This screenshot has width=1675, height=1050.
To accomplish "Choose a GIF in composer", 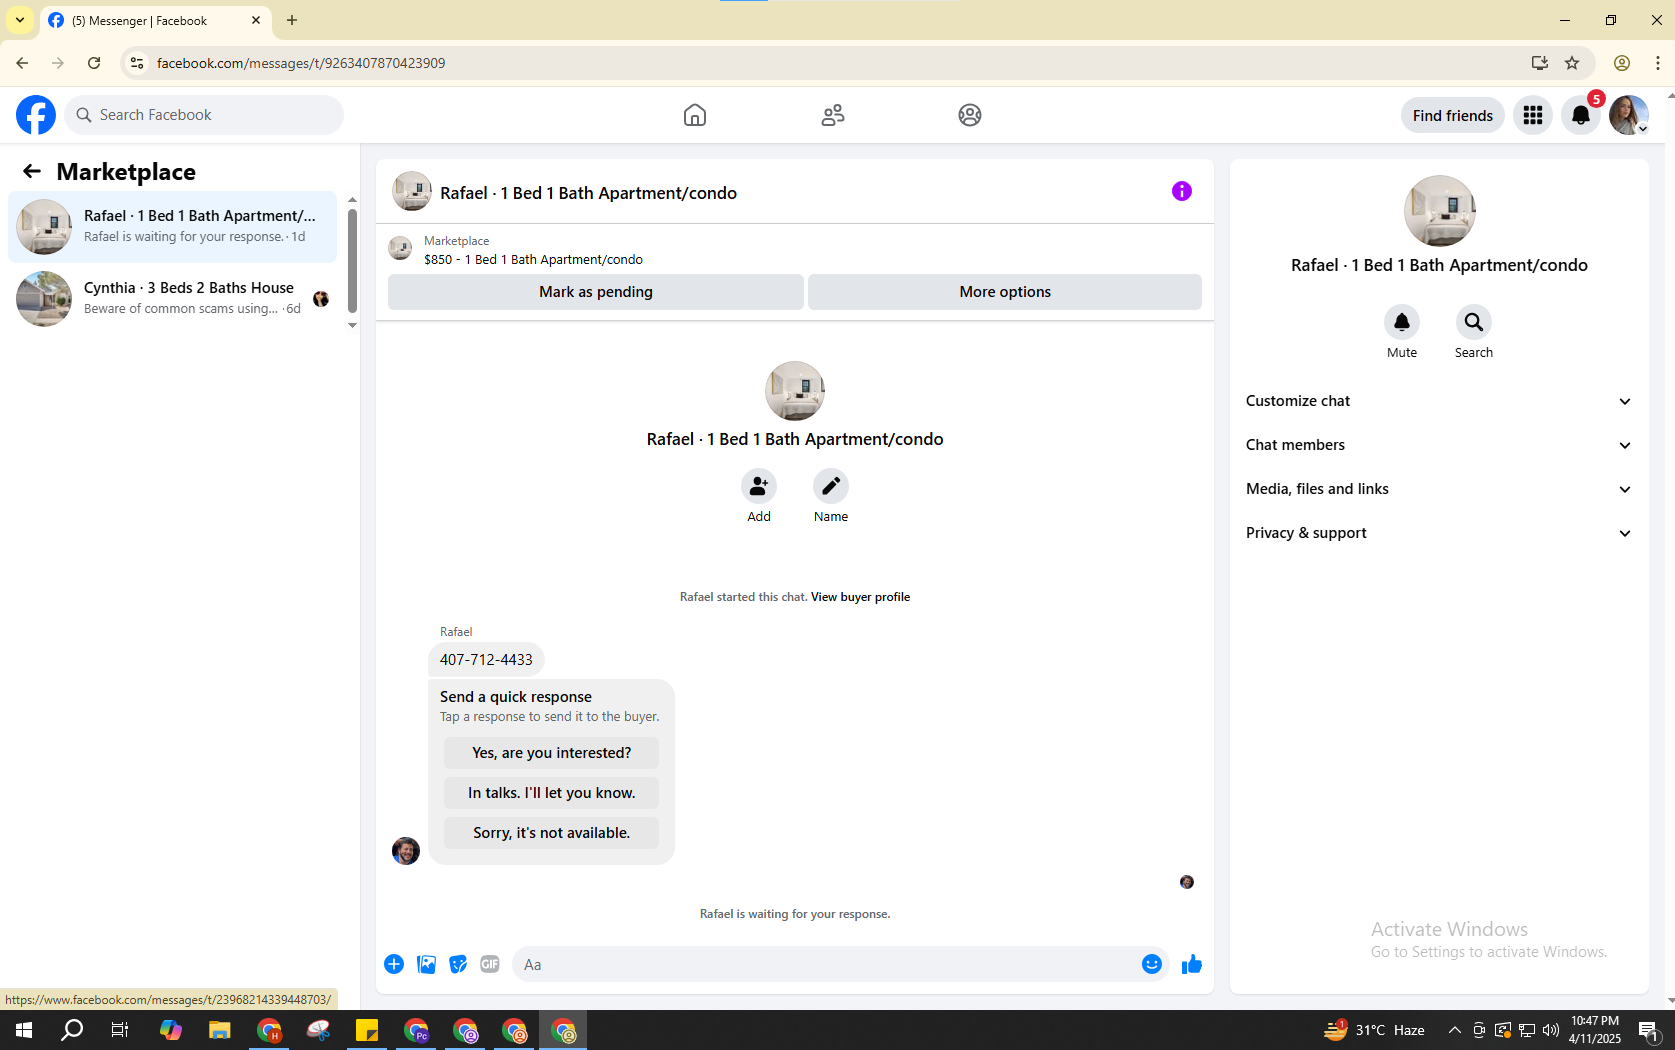I will [x=490, y=964].
